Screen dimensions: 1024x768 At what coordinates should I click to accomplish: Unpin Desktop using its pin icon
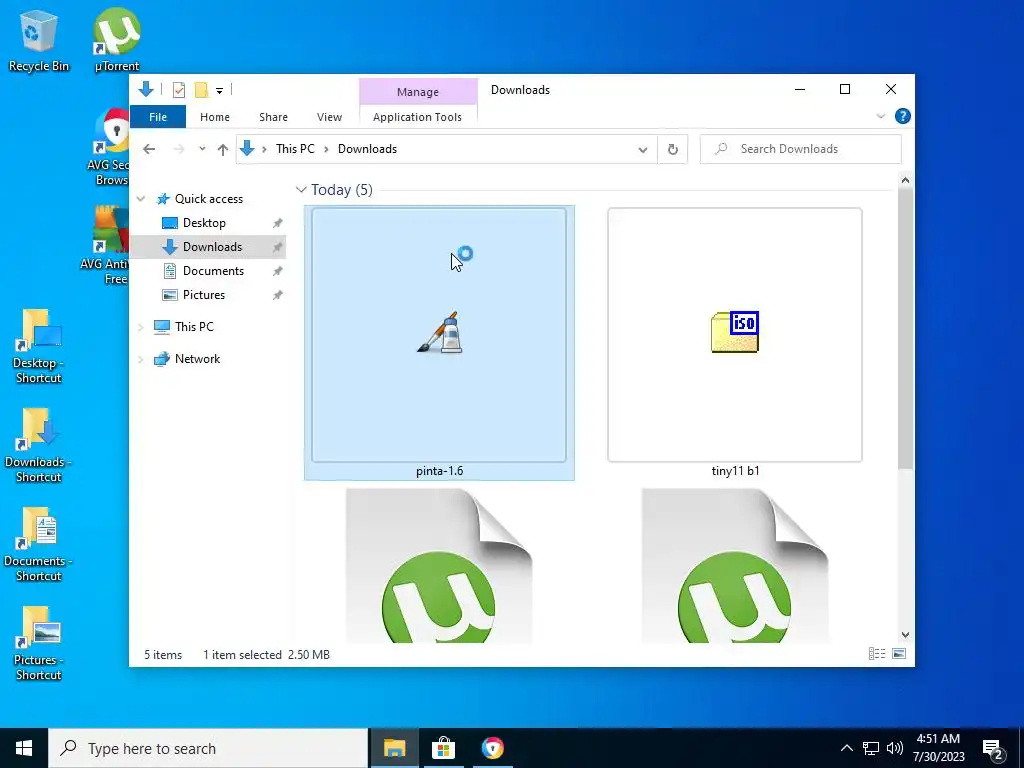(x=278, y=223)
